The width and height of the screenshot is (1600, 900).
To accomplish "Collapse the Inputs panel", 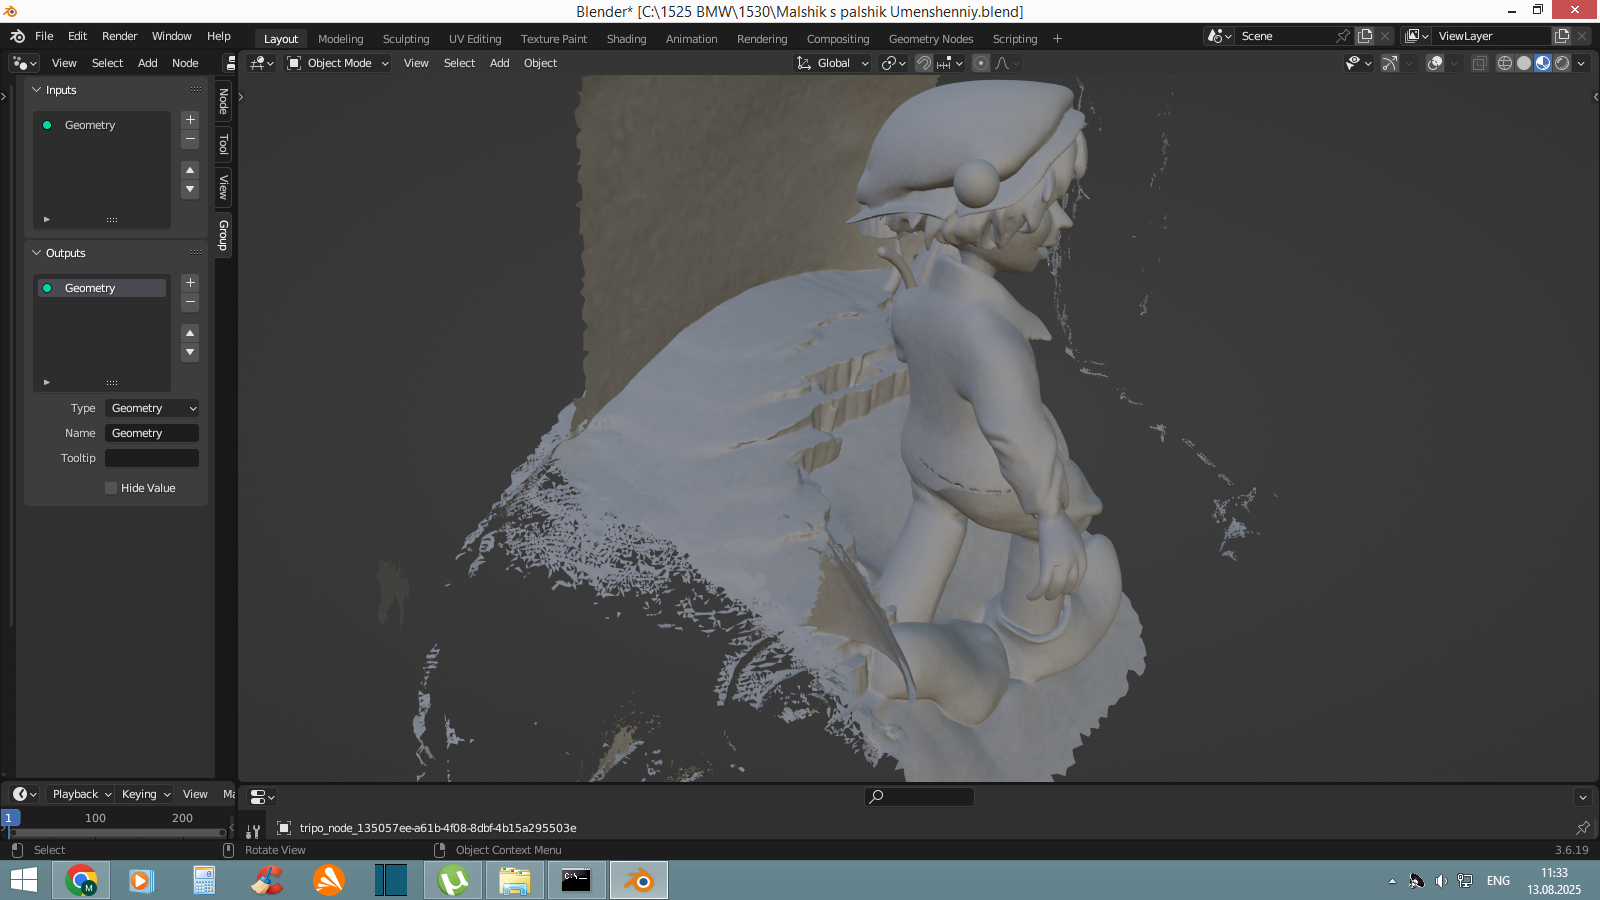I will click(x=37, y=90).
